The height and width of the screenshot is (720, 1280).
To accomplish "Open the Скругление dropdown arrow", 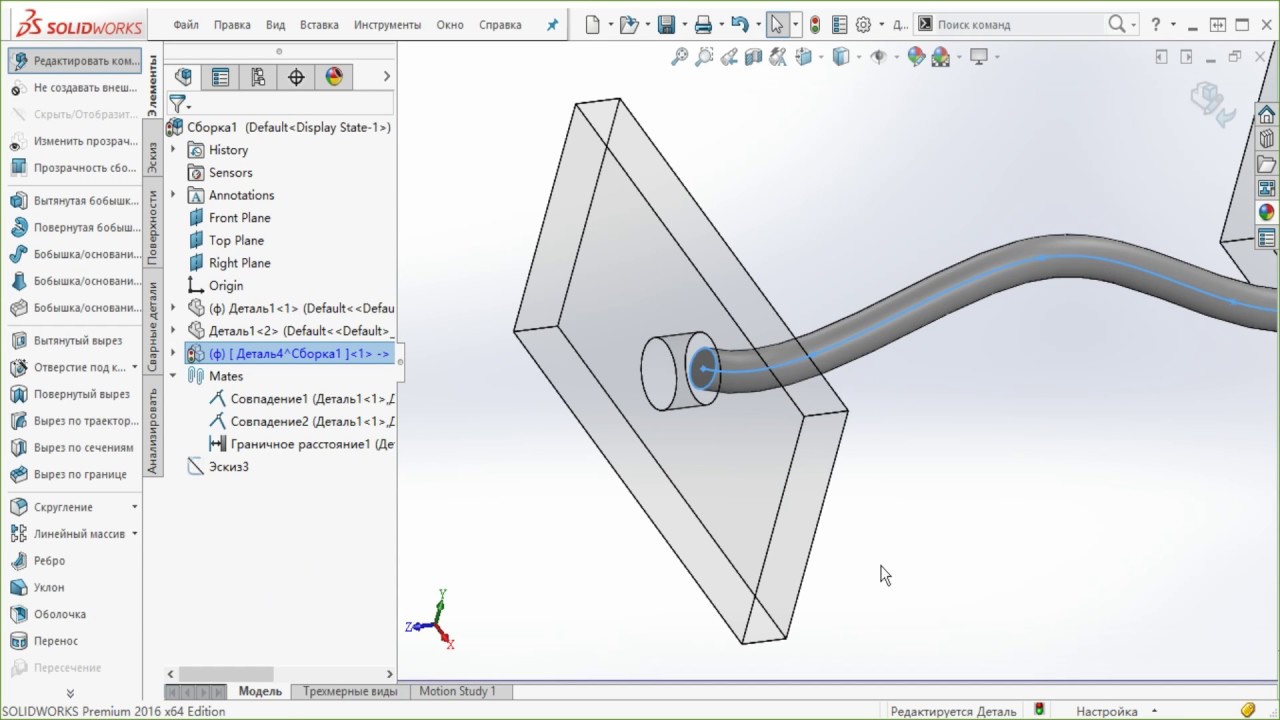I will tap(135, 507).
